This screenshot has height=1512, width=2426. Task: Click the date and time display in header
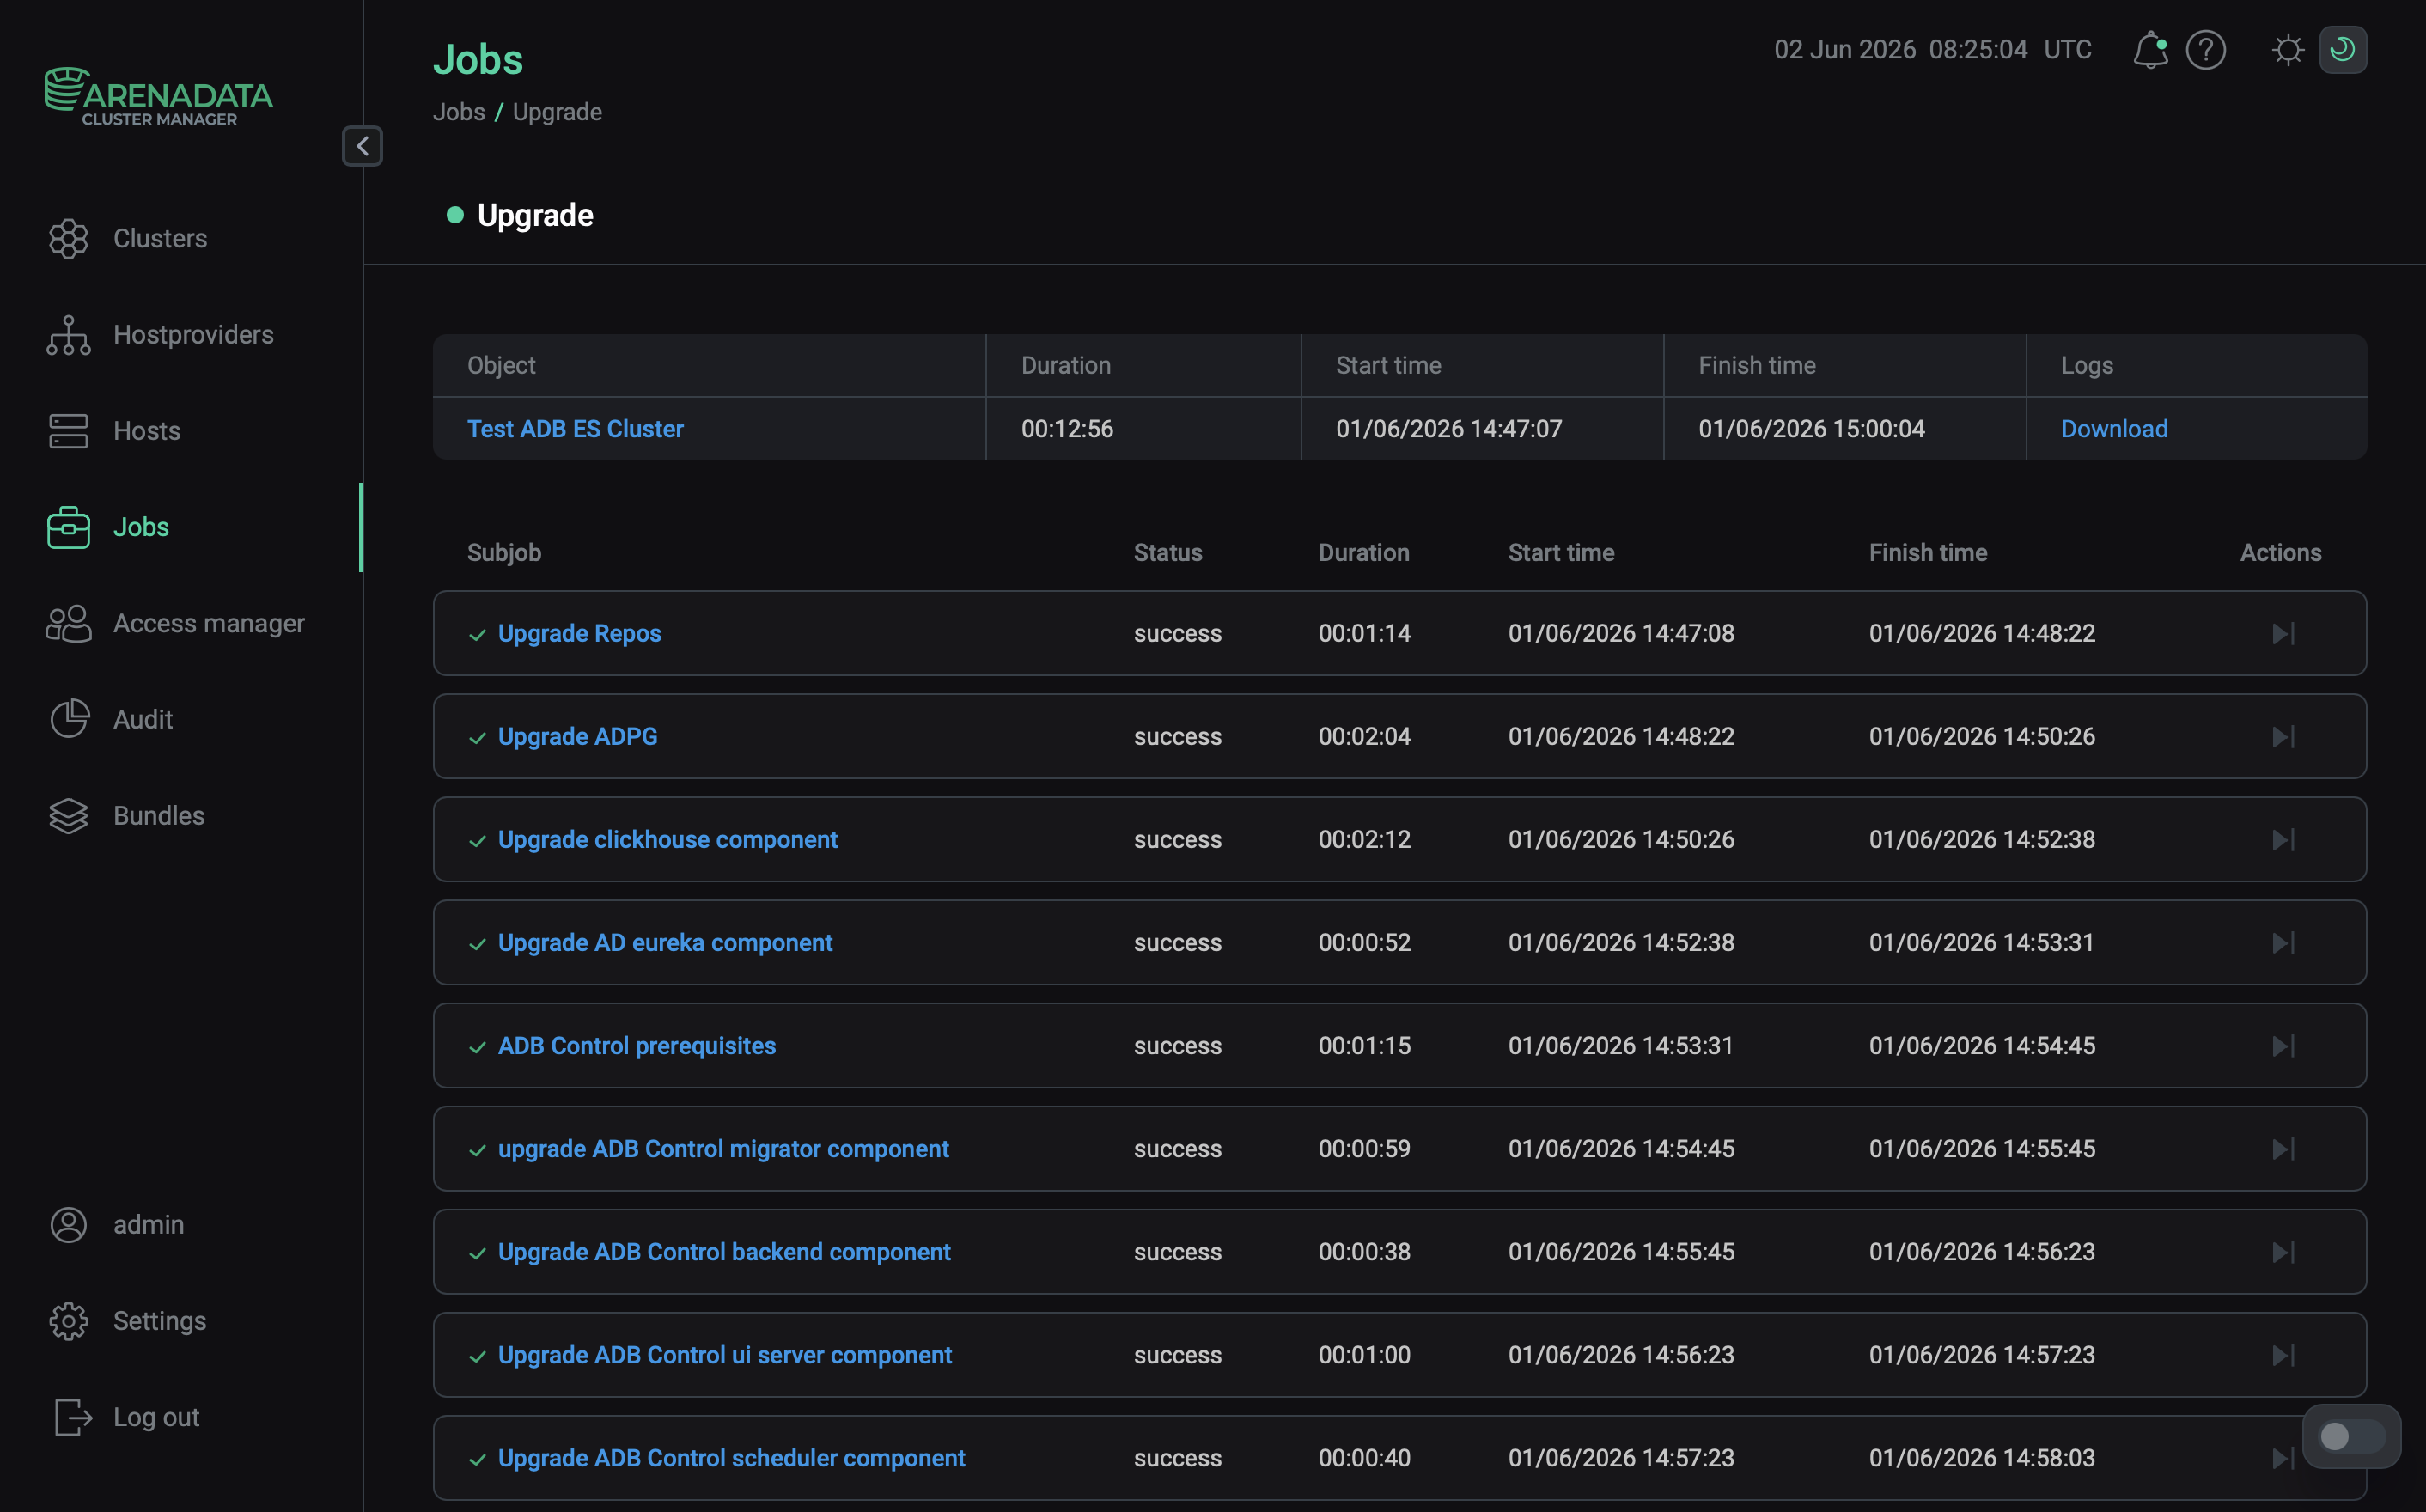tap(1932, 49)
